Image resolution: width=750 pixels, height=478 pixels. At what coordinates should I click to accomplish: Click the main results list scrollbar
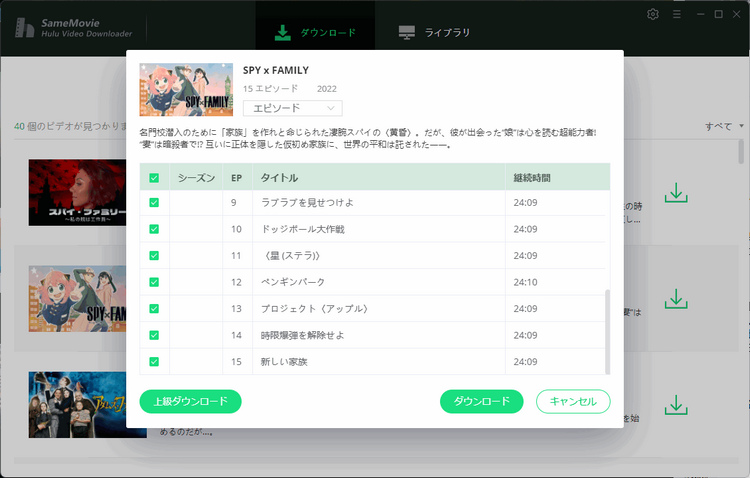(x=741, y=152)
